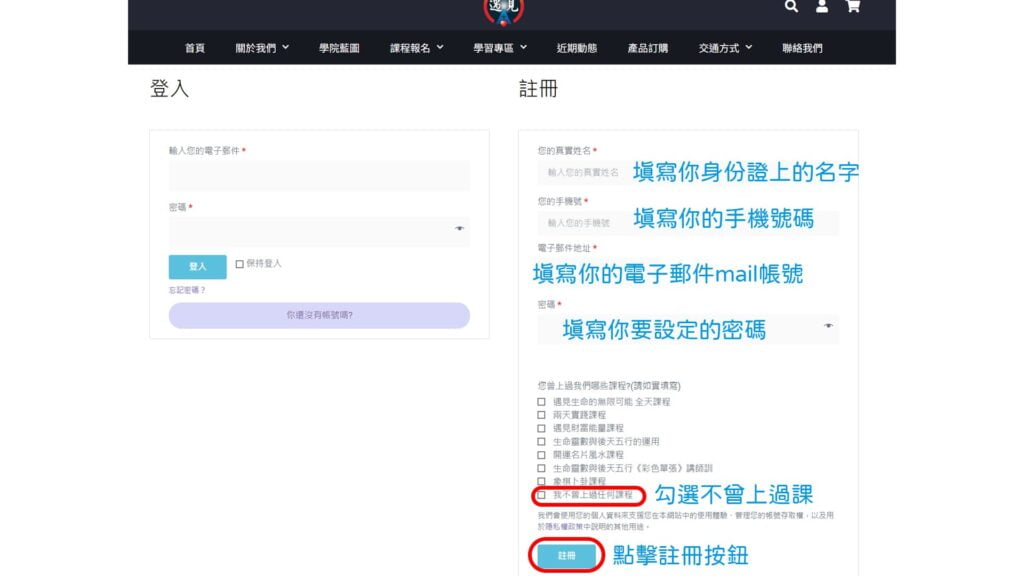Select the 兩天實踐課程 checkbox

click(x=541, y=415)
